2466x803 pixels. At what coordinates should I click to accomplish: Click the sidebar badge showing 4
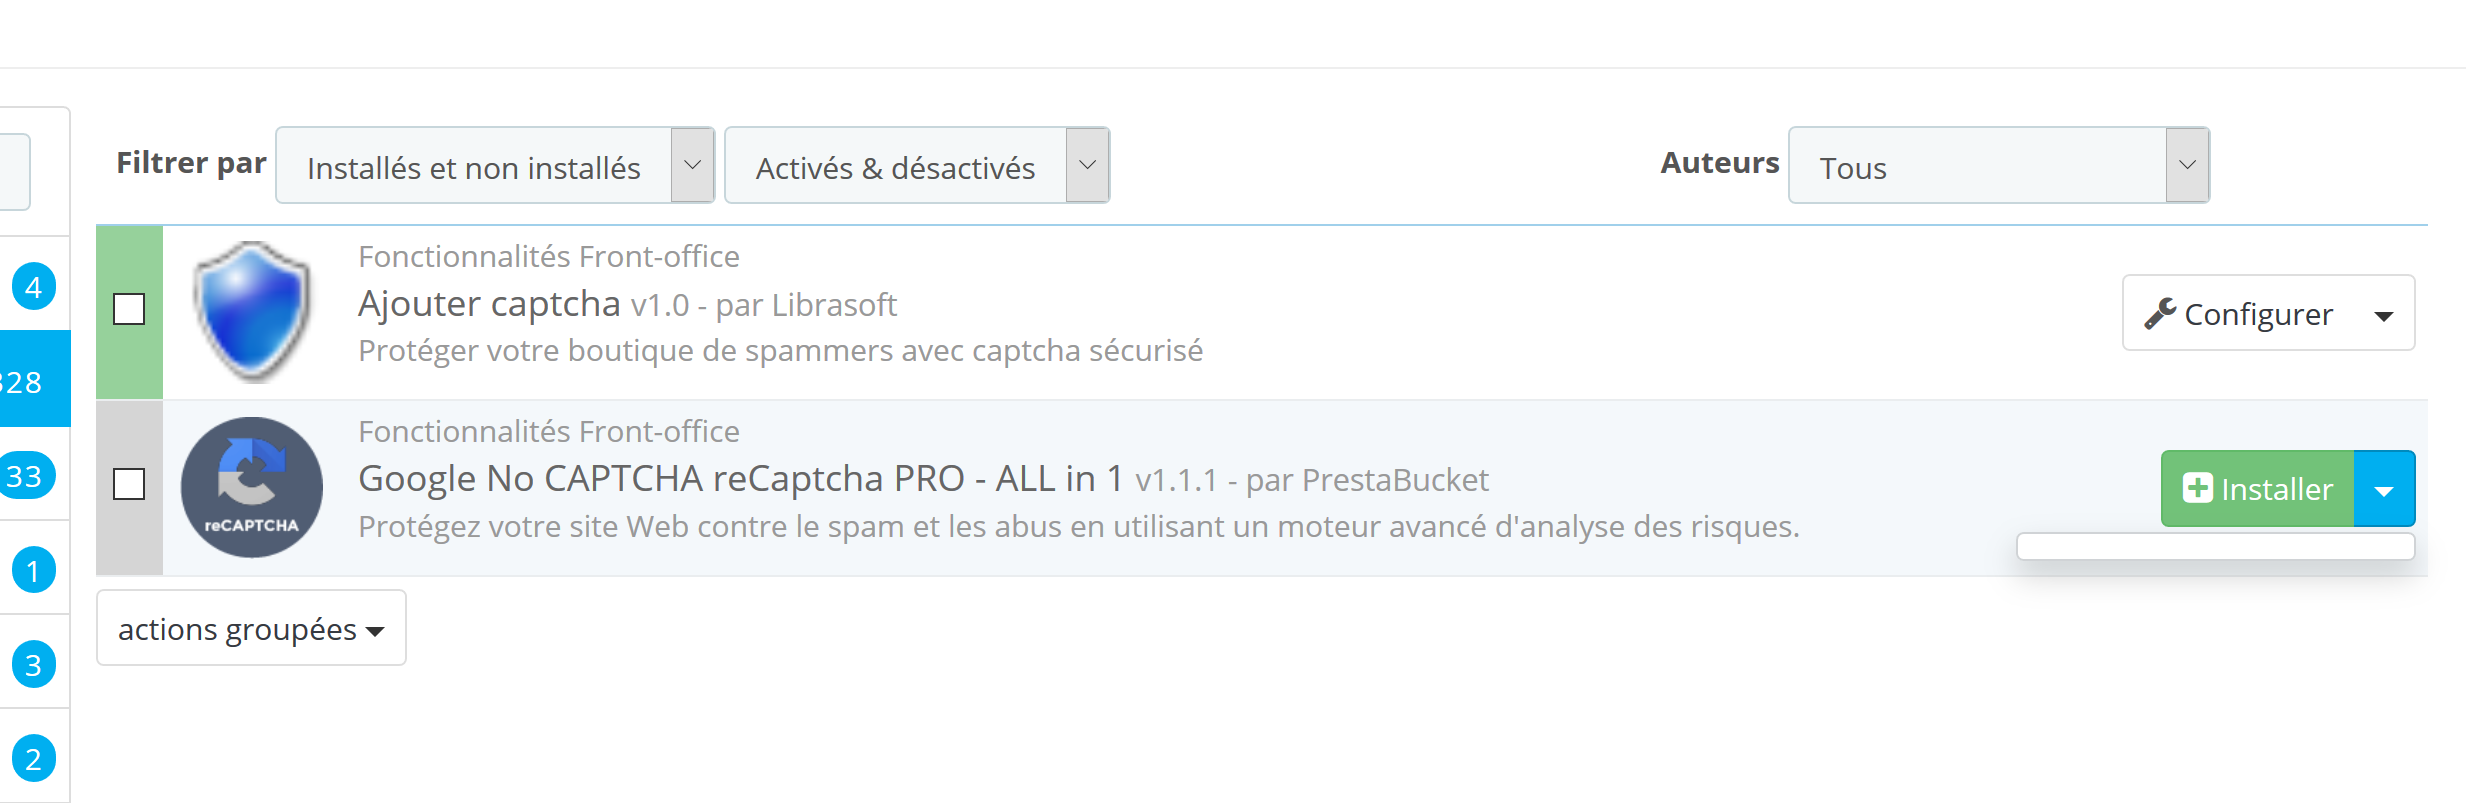pos(33,287)
